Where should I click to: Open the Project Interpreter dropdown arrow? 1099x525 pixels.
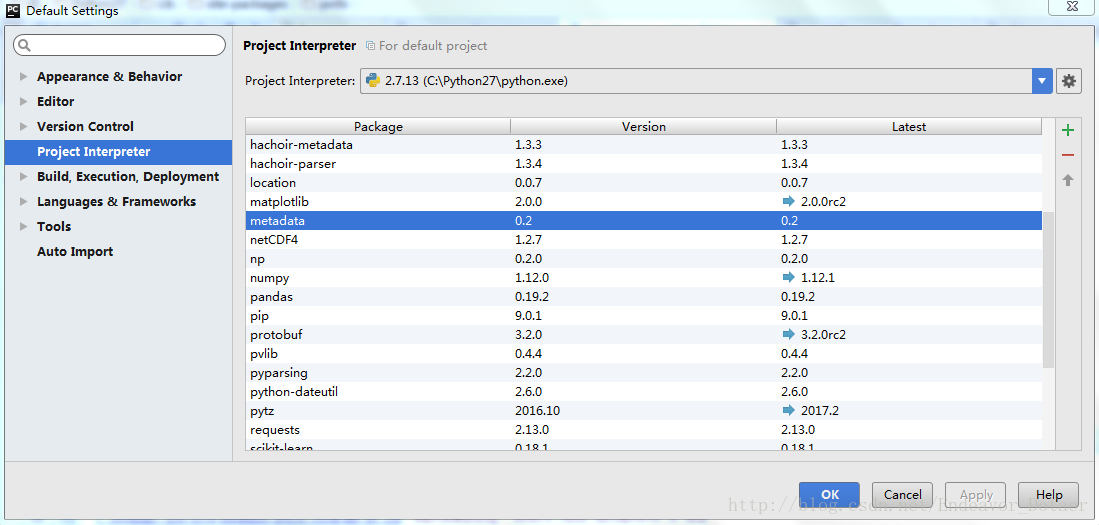(1042, 81)
